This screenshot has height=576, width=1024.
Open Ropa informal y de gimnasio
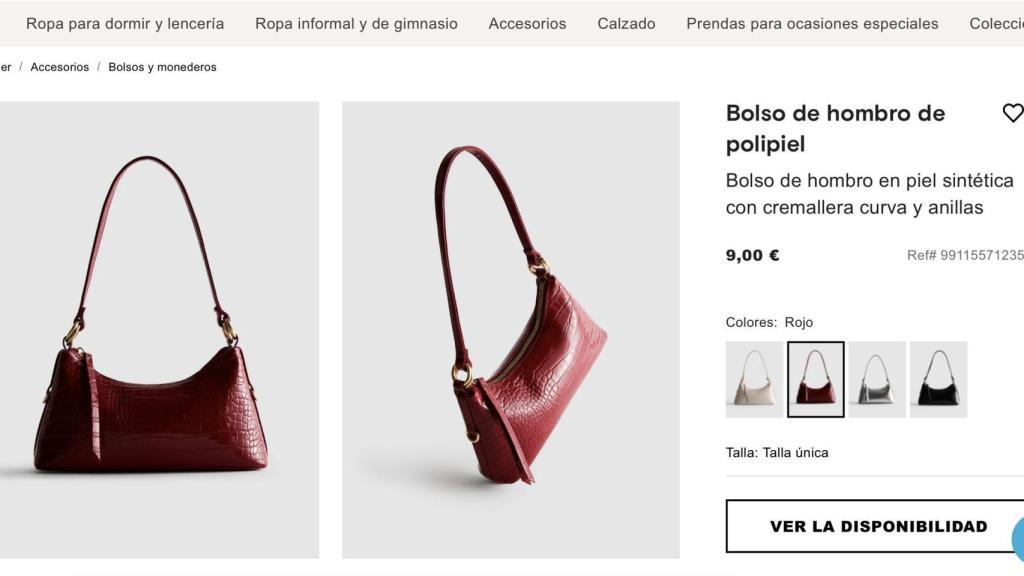(356, 22)
